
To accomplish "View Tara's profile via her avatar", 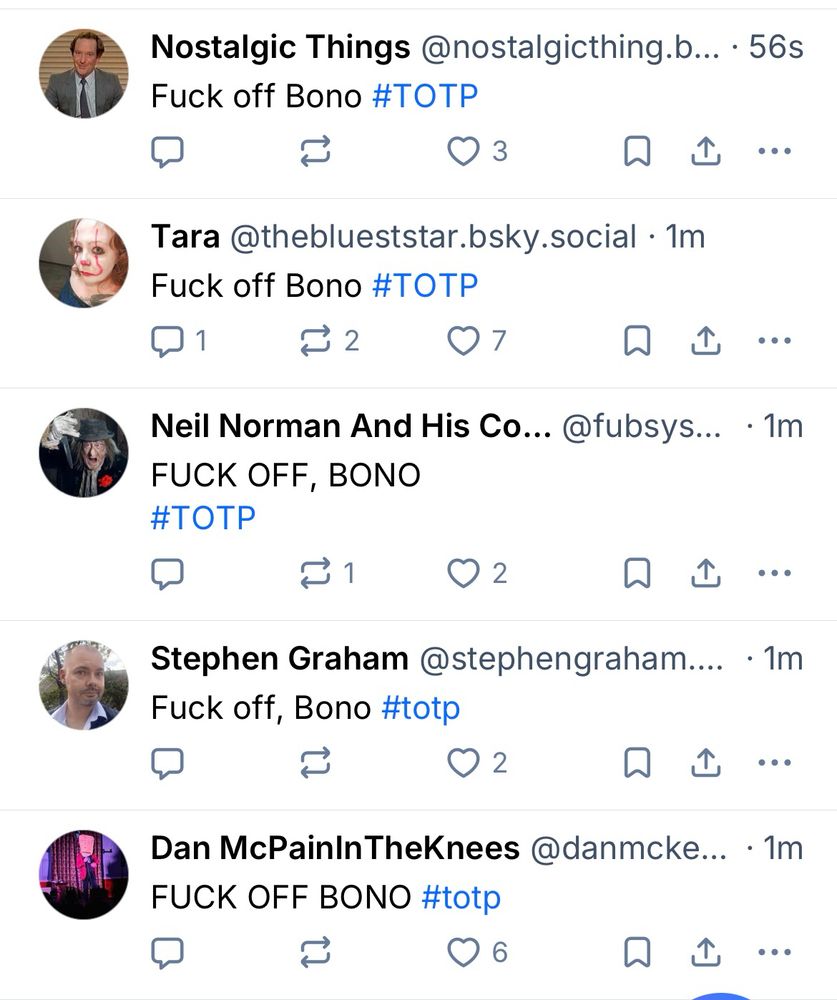I will coord(84,263).
